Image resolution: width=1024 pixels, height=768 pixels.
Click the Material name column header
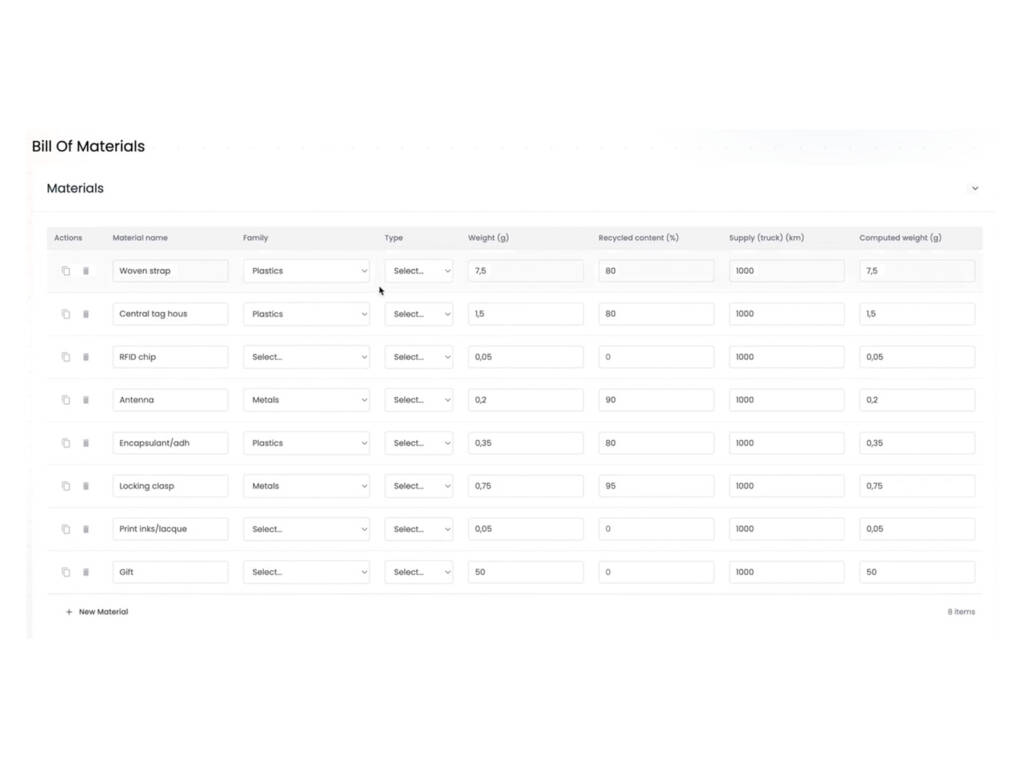[140, 238]
